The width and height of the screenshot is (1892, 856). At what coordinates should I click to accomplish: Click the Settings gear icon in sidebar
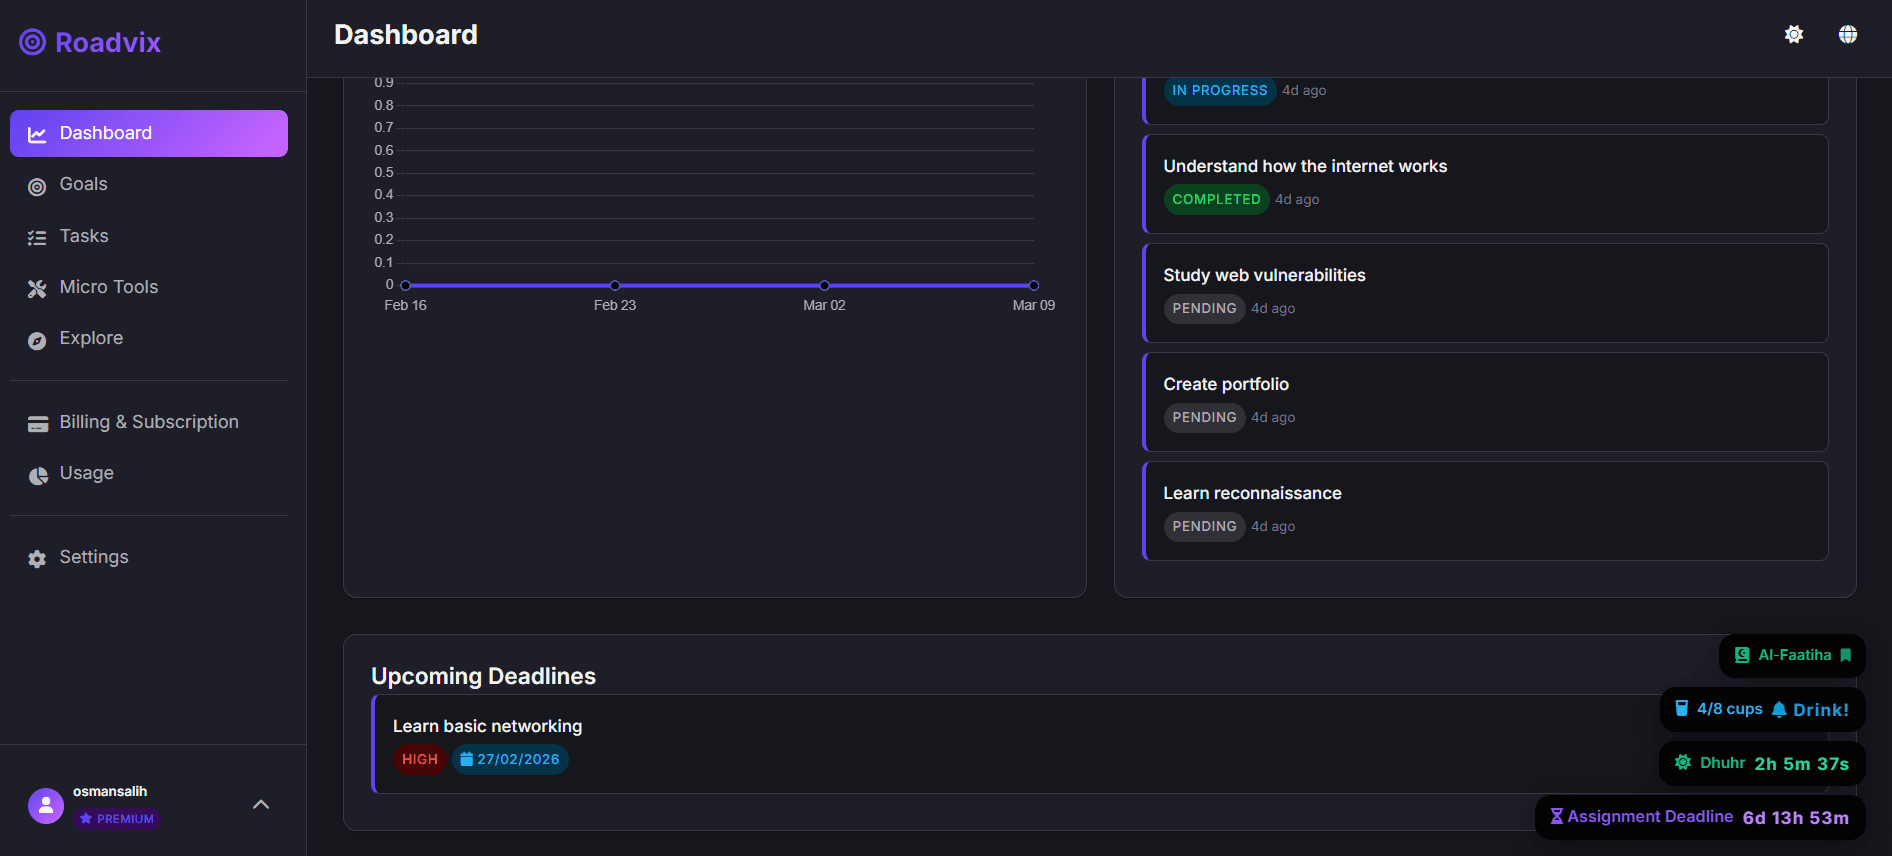click(37, 559)
